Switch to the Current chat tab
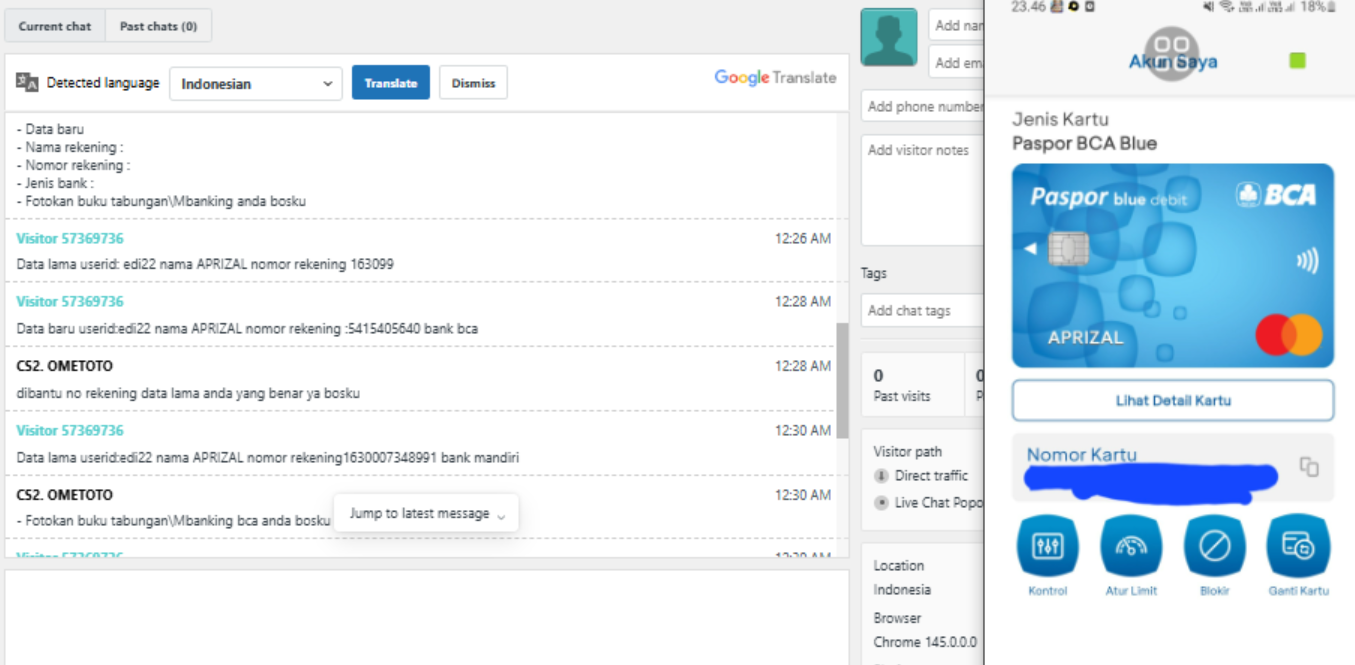The width and height of the screenshot is (1355, 665). point(55,26)
